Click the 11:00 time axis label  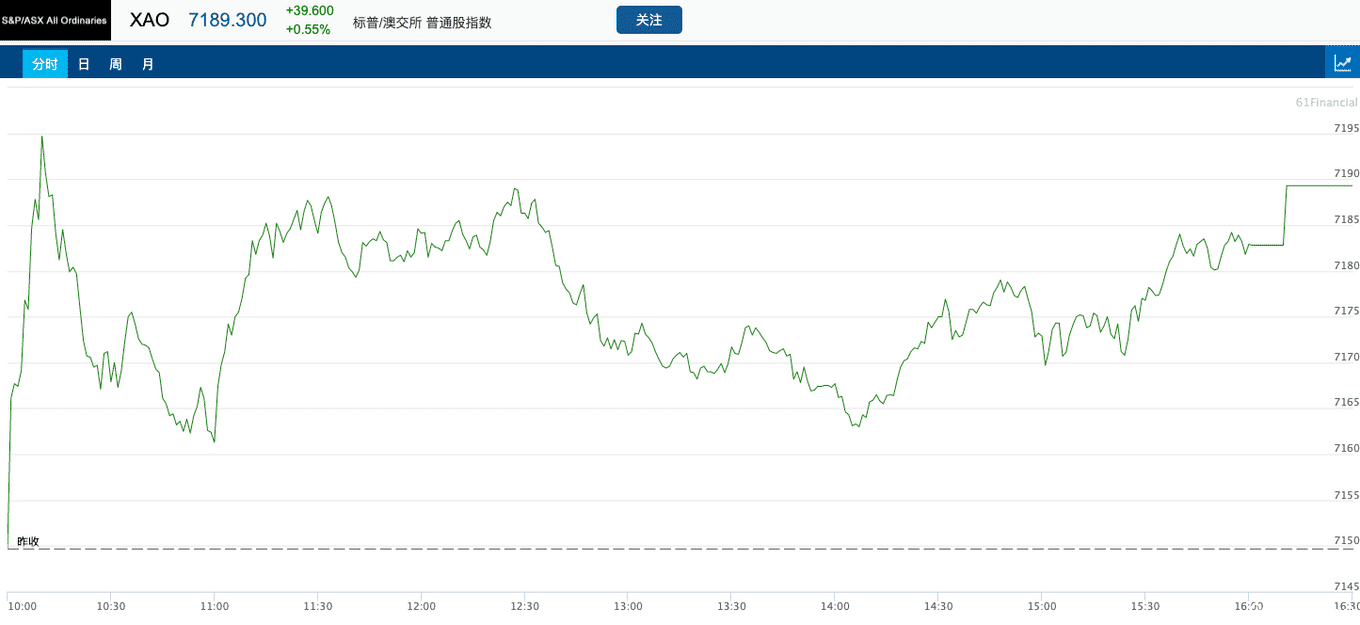214,606
